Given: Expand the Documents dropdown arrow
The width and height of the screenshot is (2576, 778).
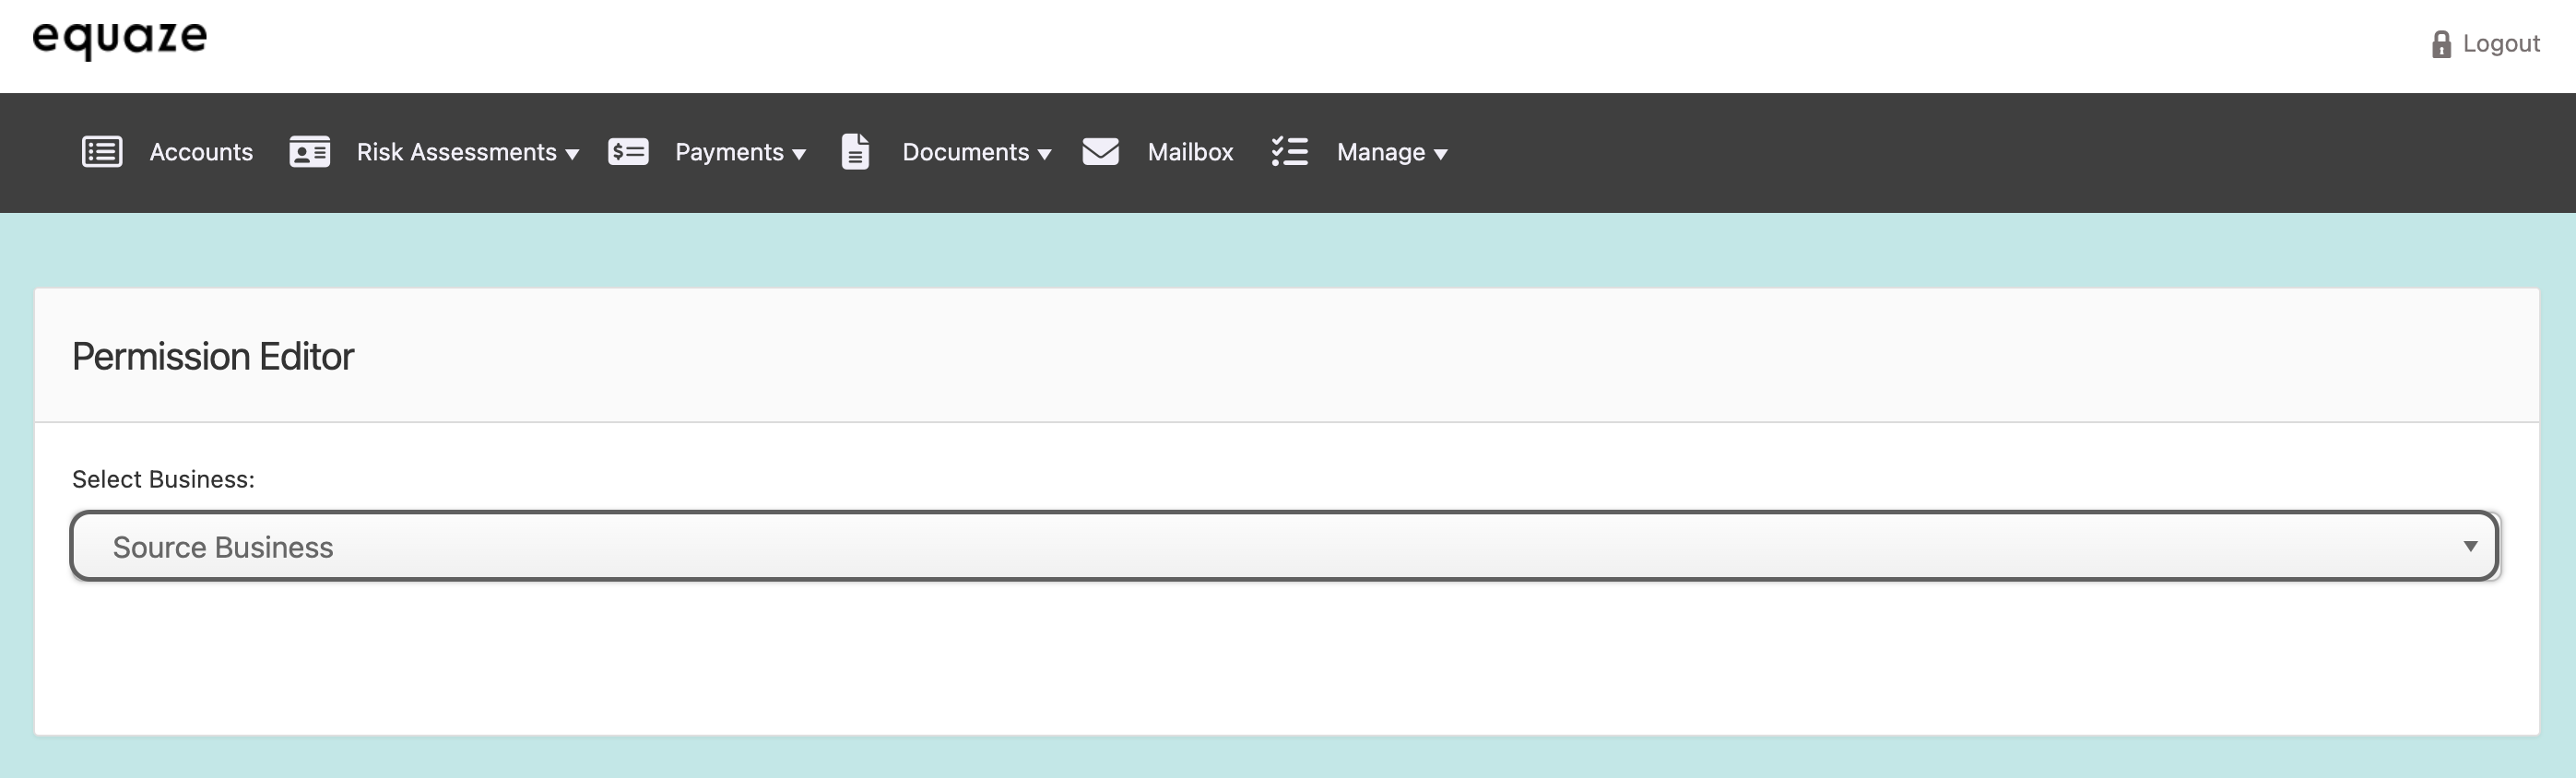Looking at the screenshot, I should tap(1044, 154).
